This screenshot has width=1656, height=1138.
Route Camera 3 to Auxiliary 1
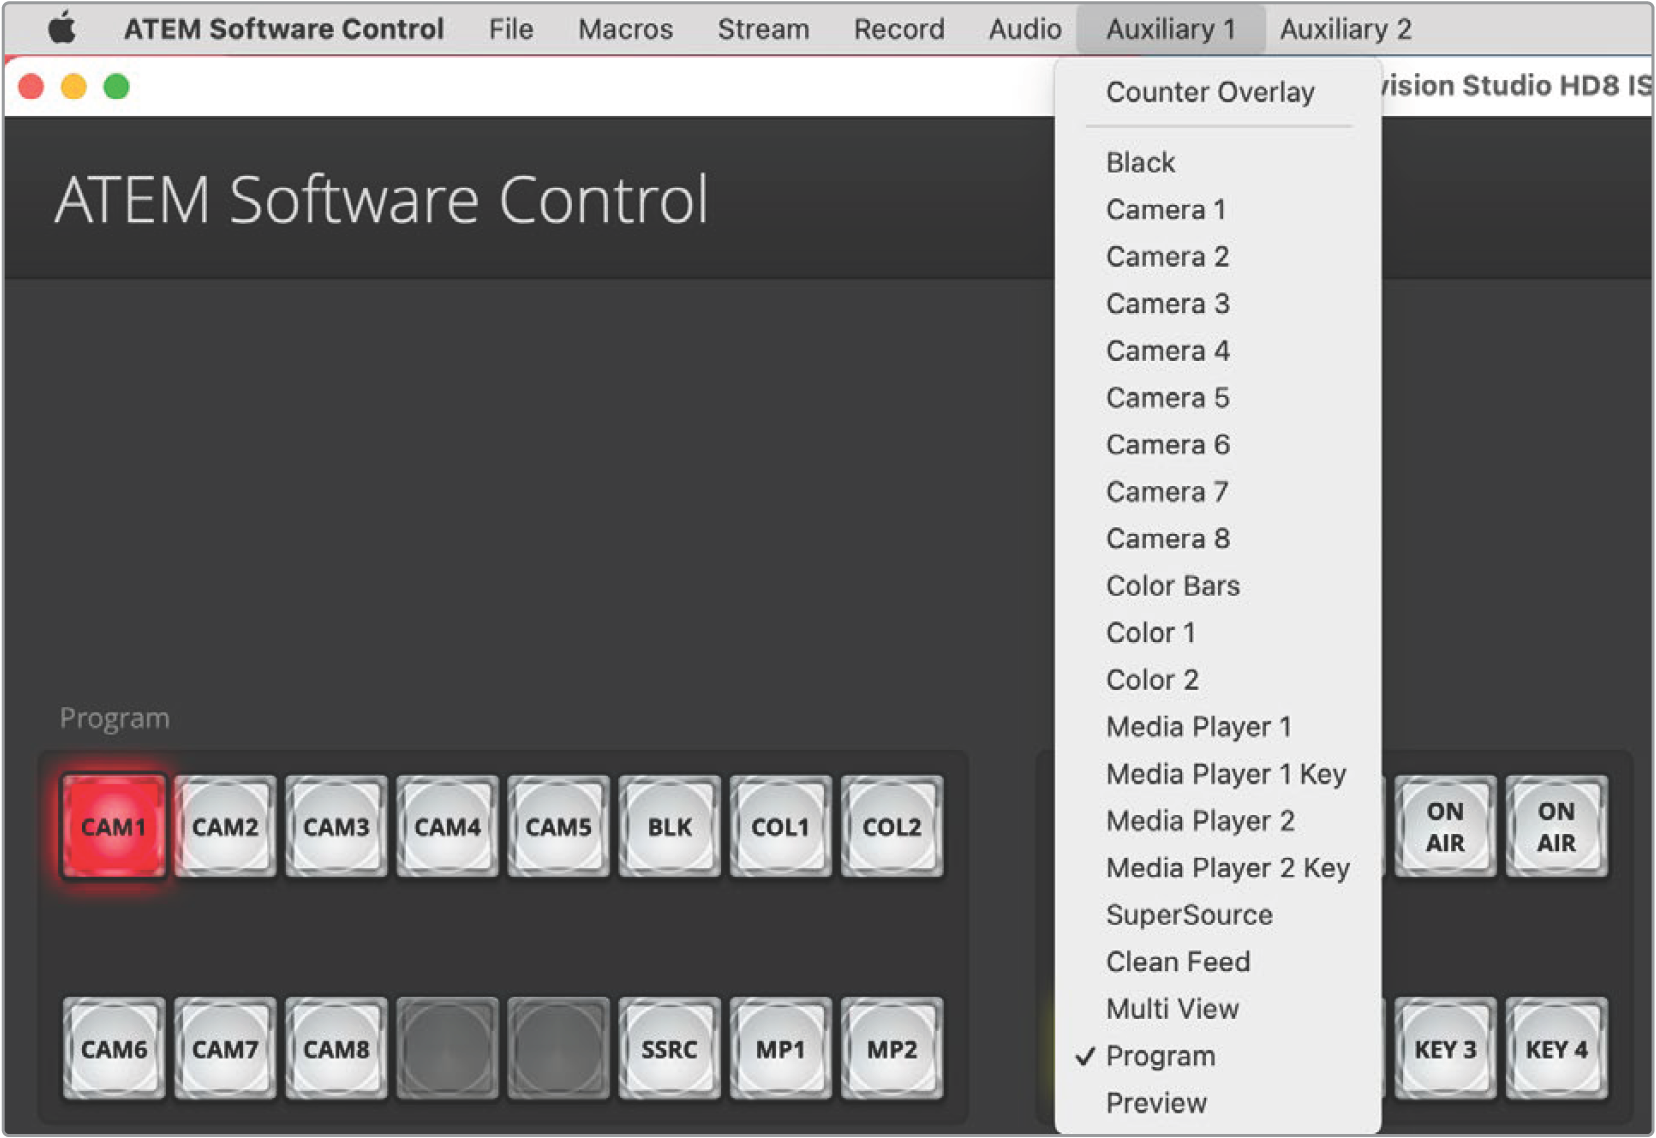[x=1218, y=303]
